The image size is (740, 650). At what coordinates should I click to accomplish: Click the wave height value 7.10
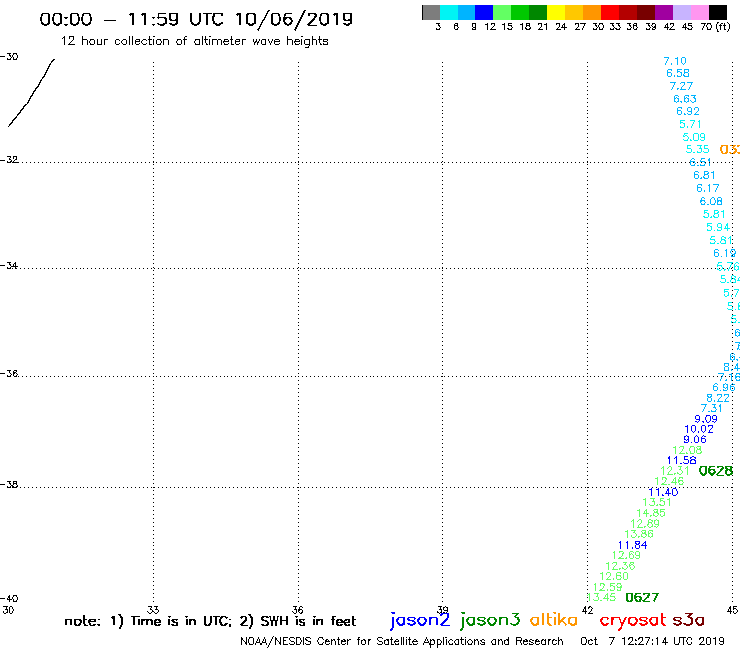click(x=675, y=61)
